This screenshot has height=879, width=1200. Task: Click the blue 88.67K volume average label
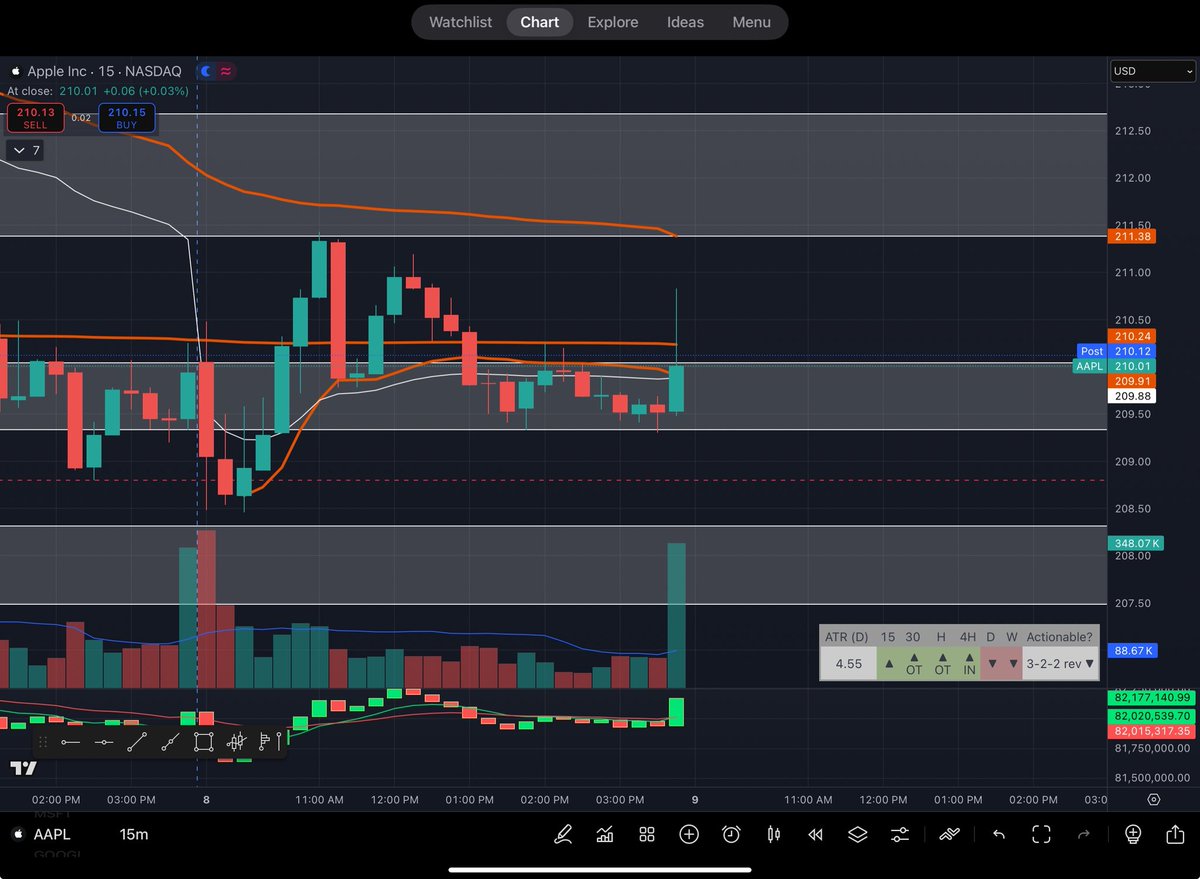[x=1133, y=650]
